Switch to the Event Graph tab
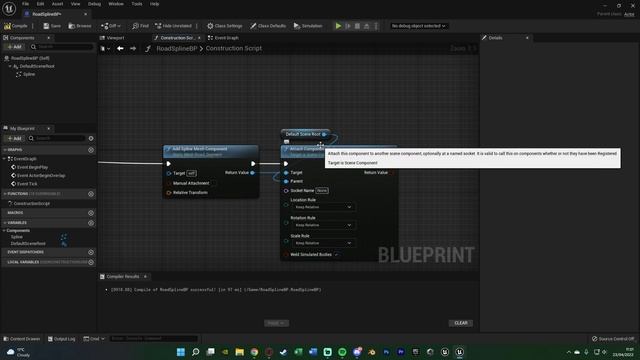The width and height of the screenshot is (640, 360). (x=223, y=38)
